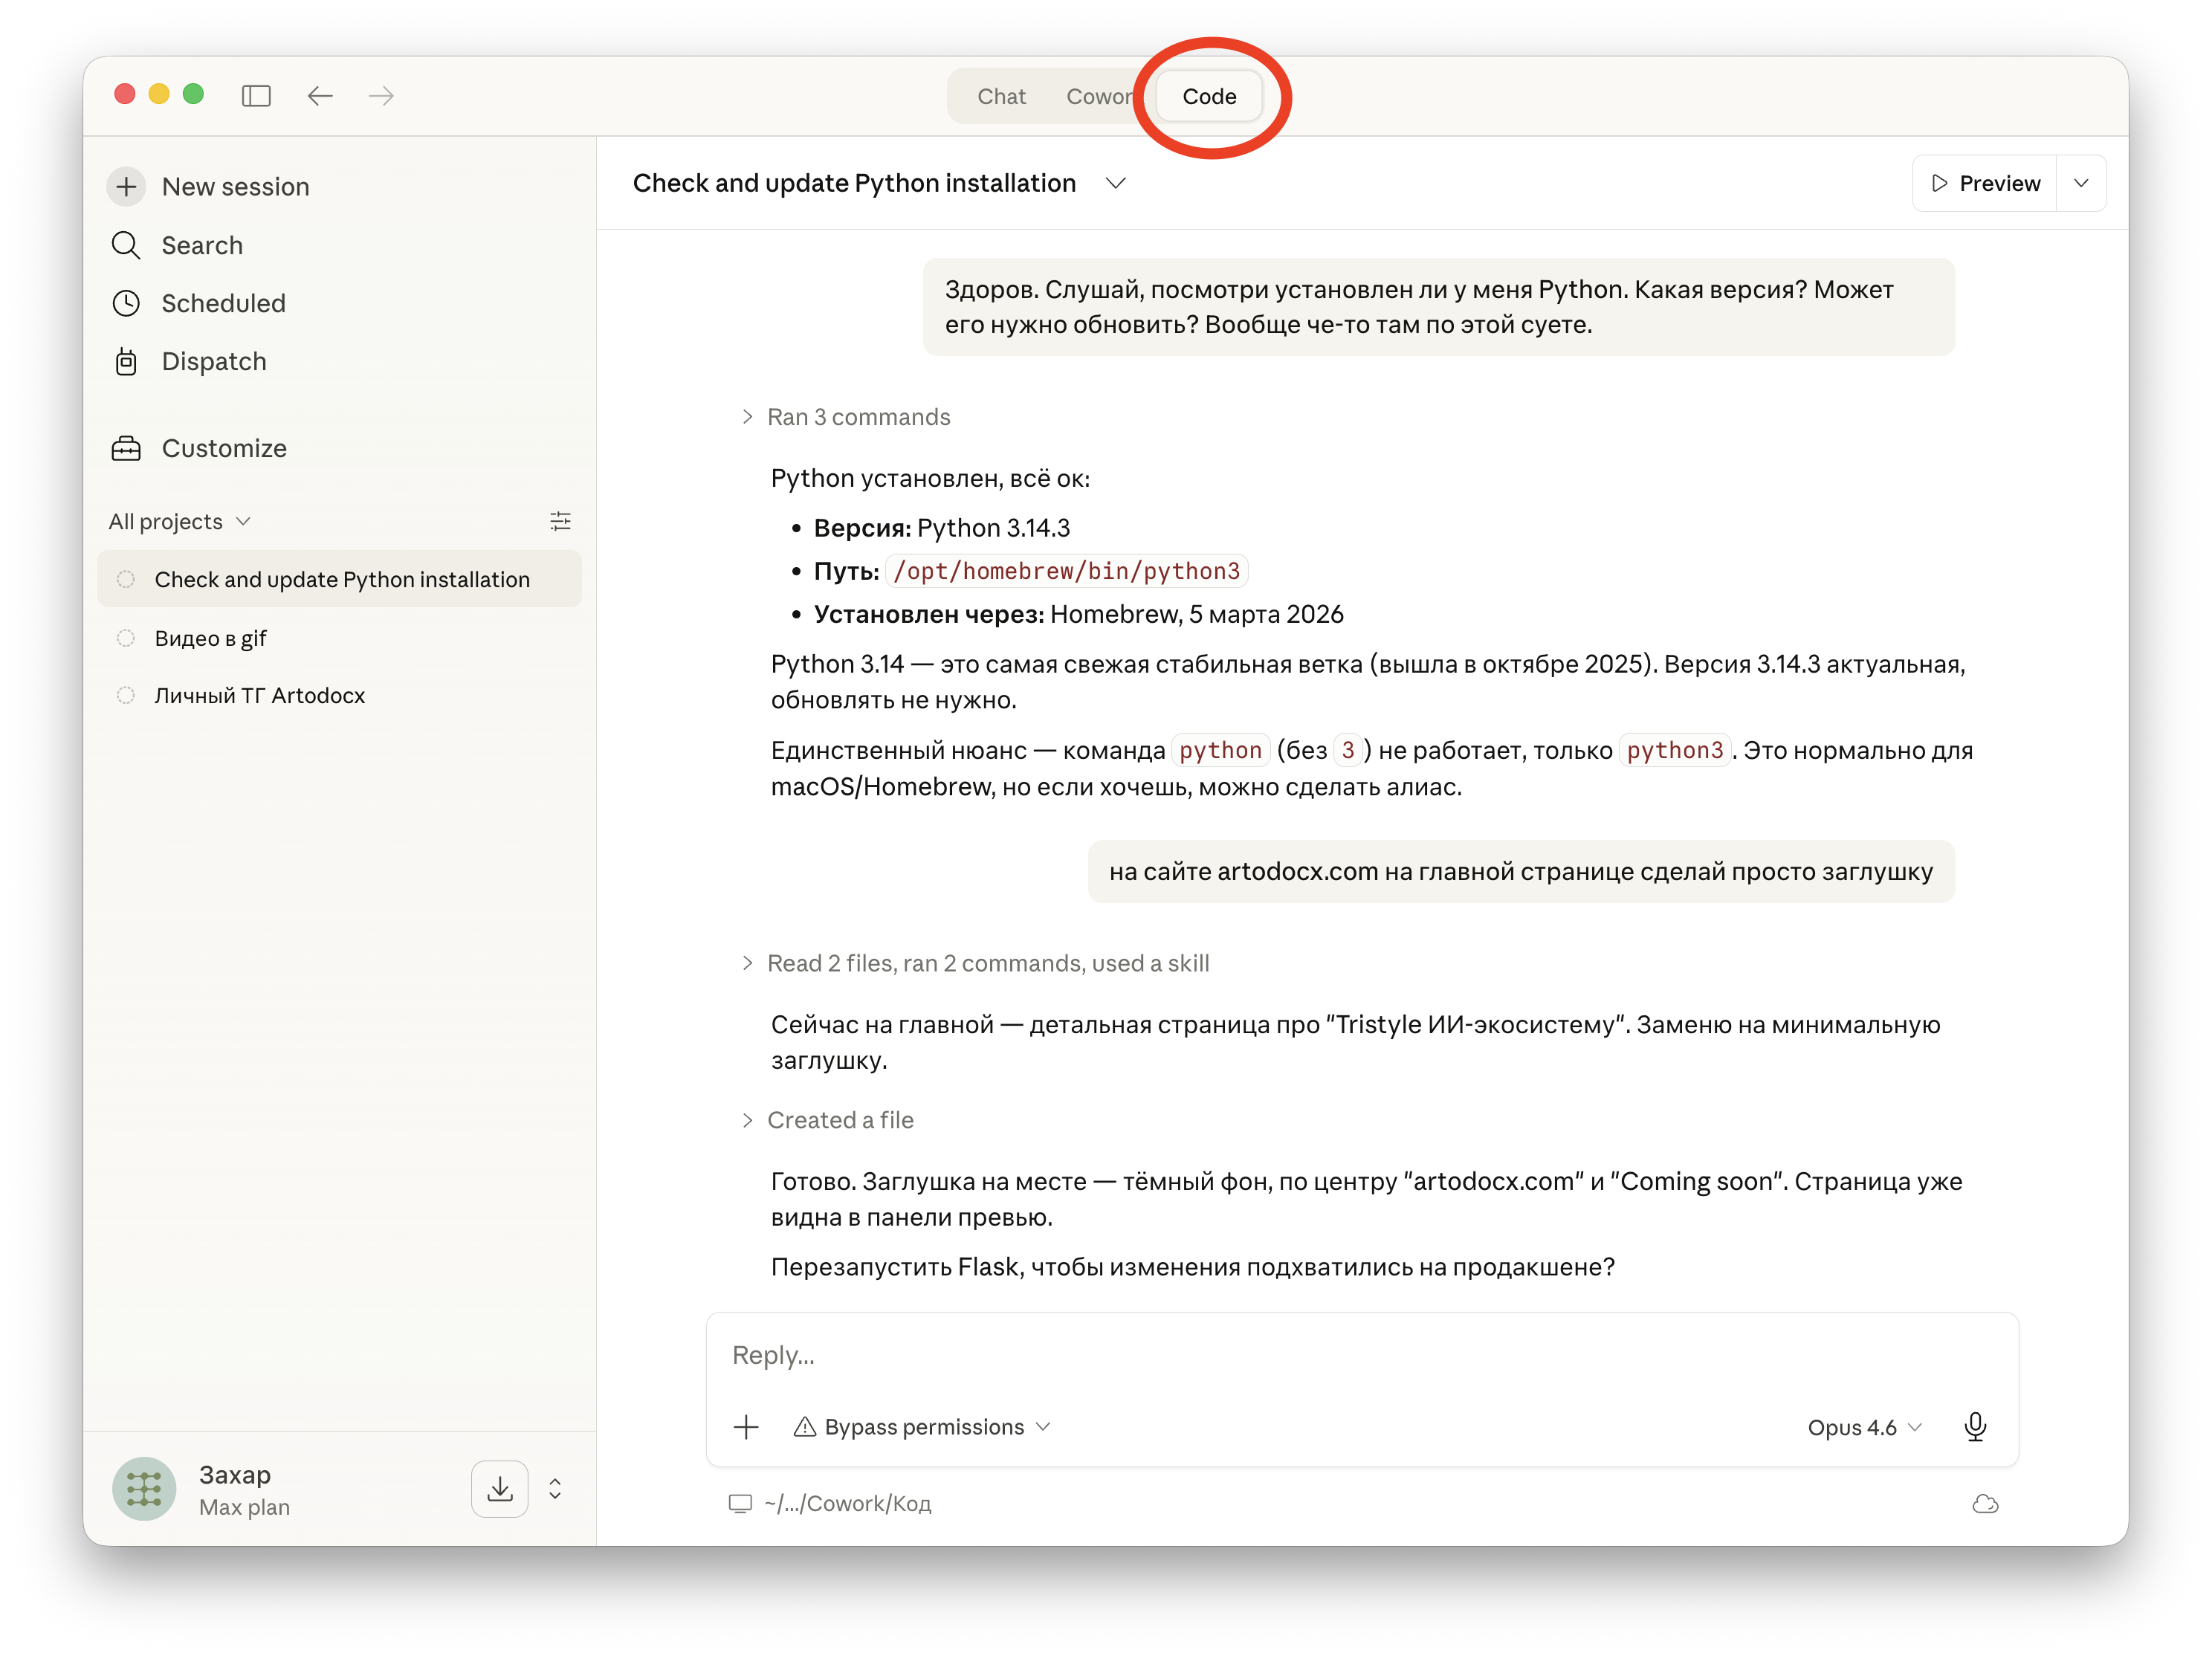Click the microphone voice input icon
Image resolution: width=2212 pixels, height=1656 pixels.
click(x=1974, y=1427)
